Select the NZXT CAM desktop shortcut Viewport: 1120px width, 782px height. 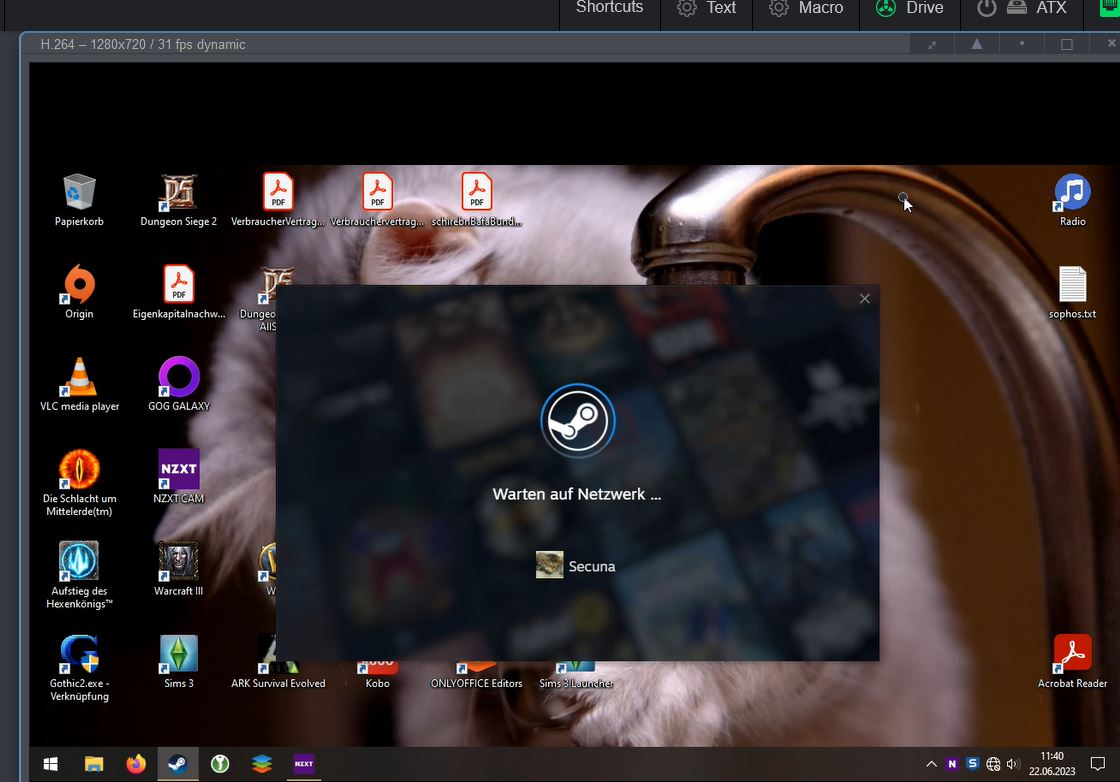179,477
